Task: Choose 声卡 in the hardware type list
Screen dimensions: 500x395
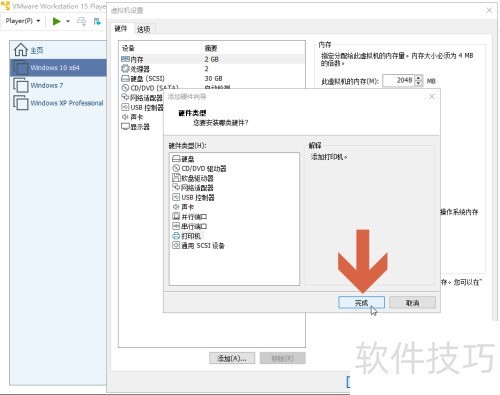Action: pos(183,207)
